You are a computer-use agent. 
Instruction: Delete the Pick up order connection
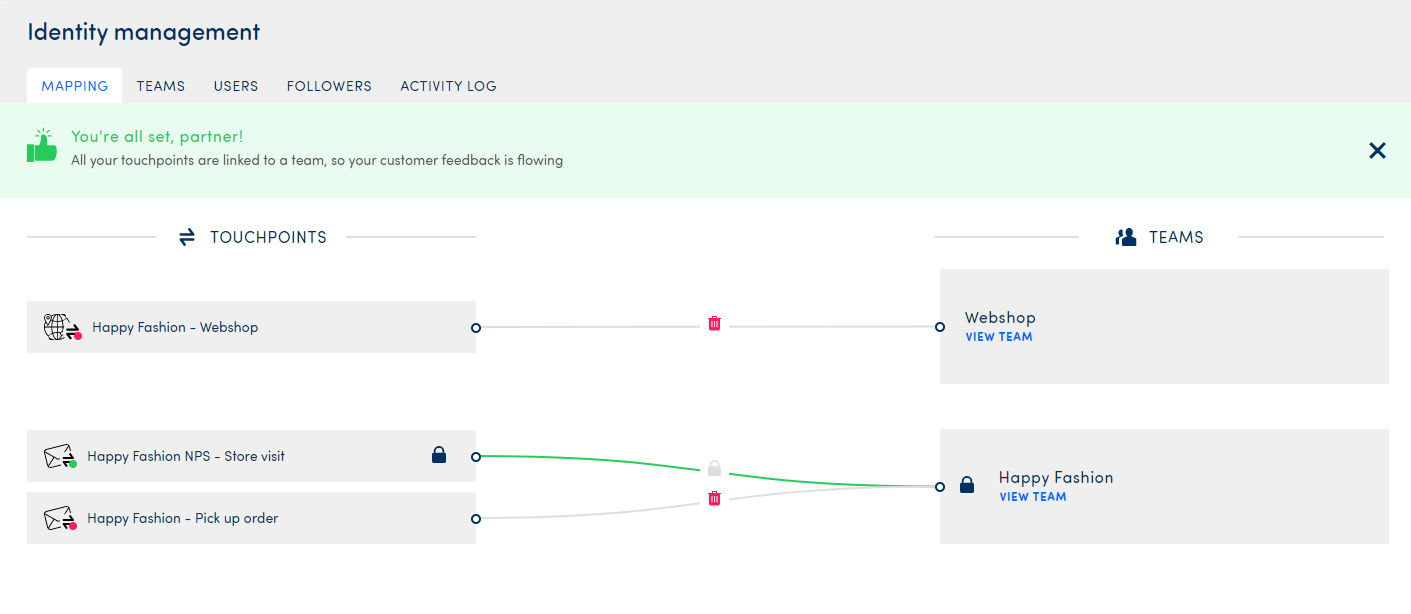tap(714, 498)
